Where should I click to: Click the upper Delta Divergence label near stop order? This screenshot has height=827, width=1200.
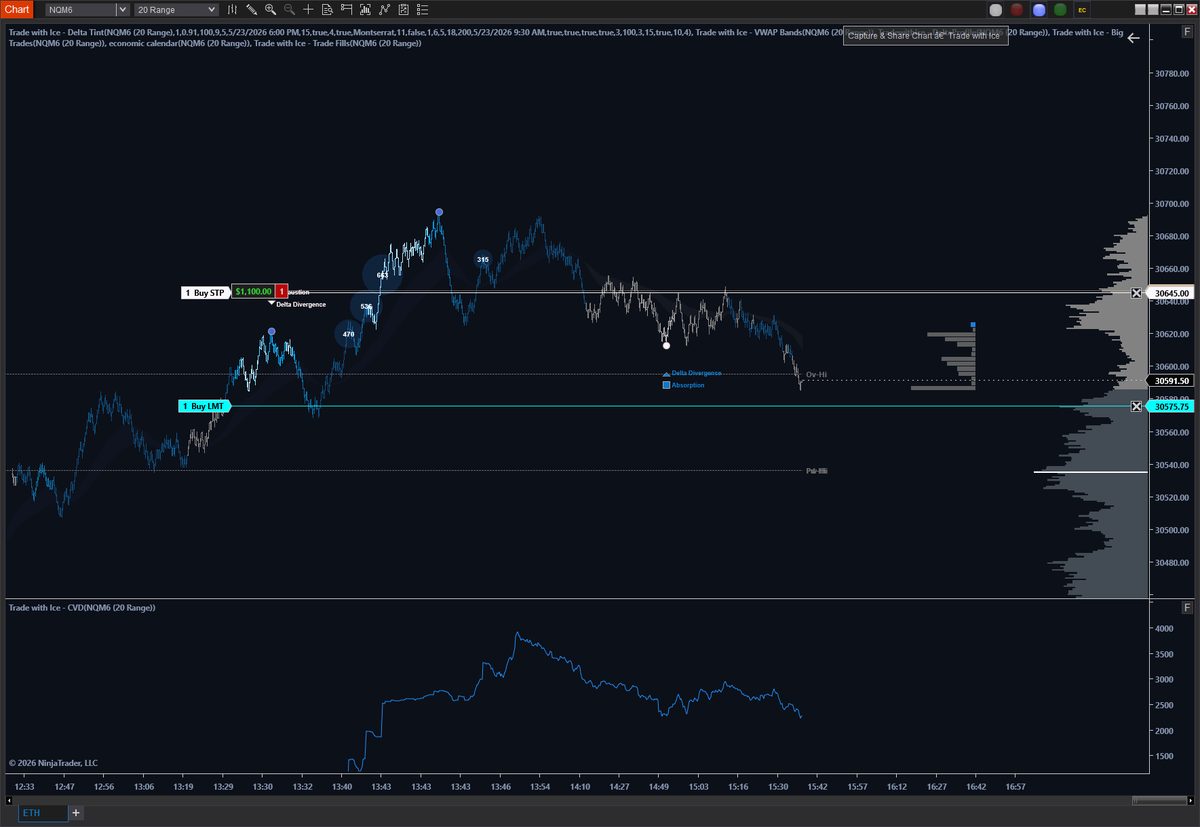tap(300, 304)
